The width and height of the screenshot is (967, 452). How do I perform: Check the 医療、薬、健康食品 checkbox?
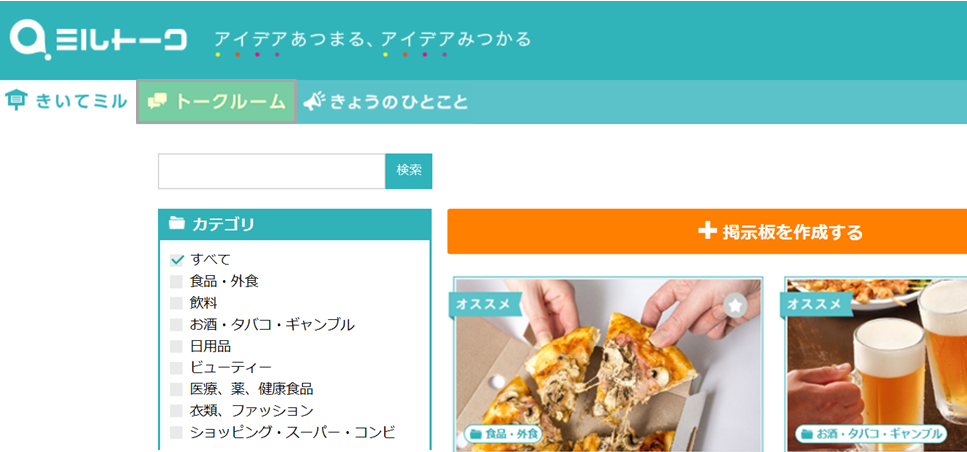[176, 390]
